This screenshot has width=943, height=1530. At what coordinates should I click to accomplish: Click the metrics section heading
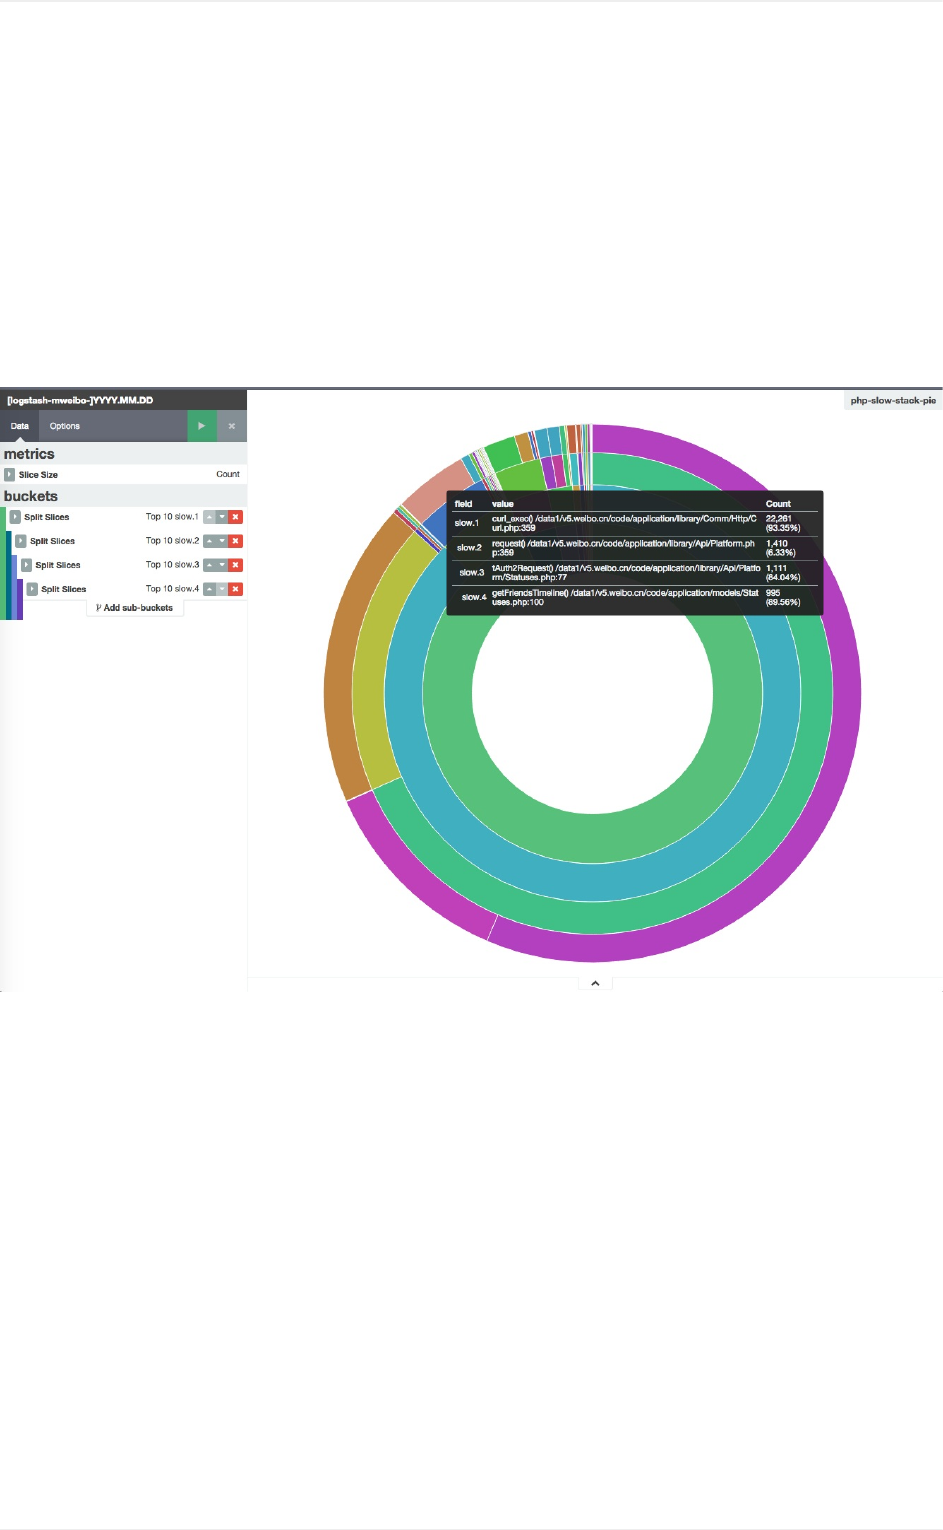point(29,454)
